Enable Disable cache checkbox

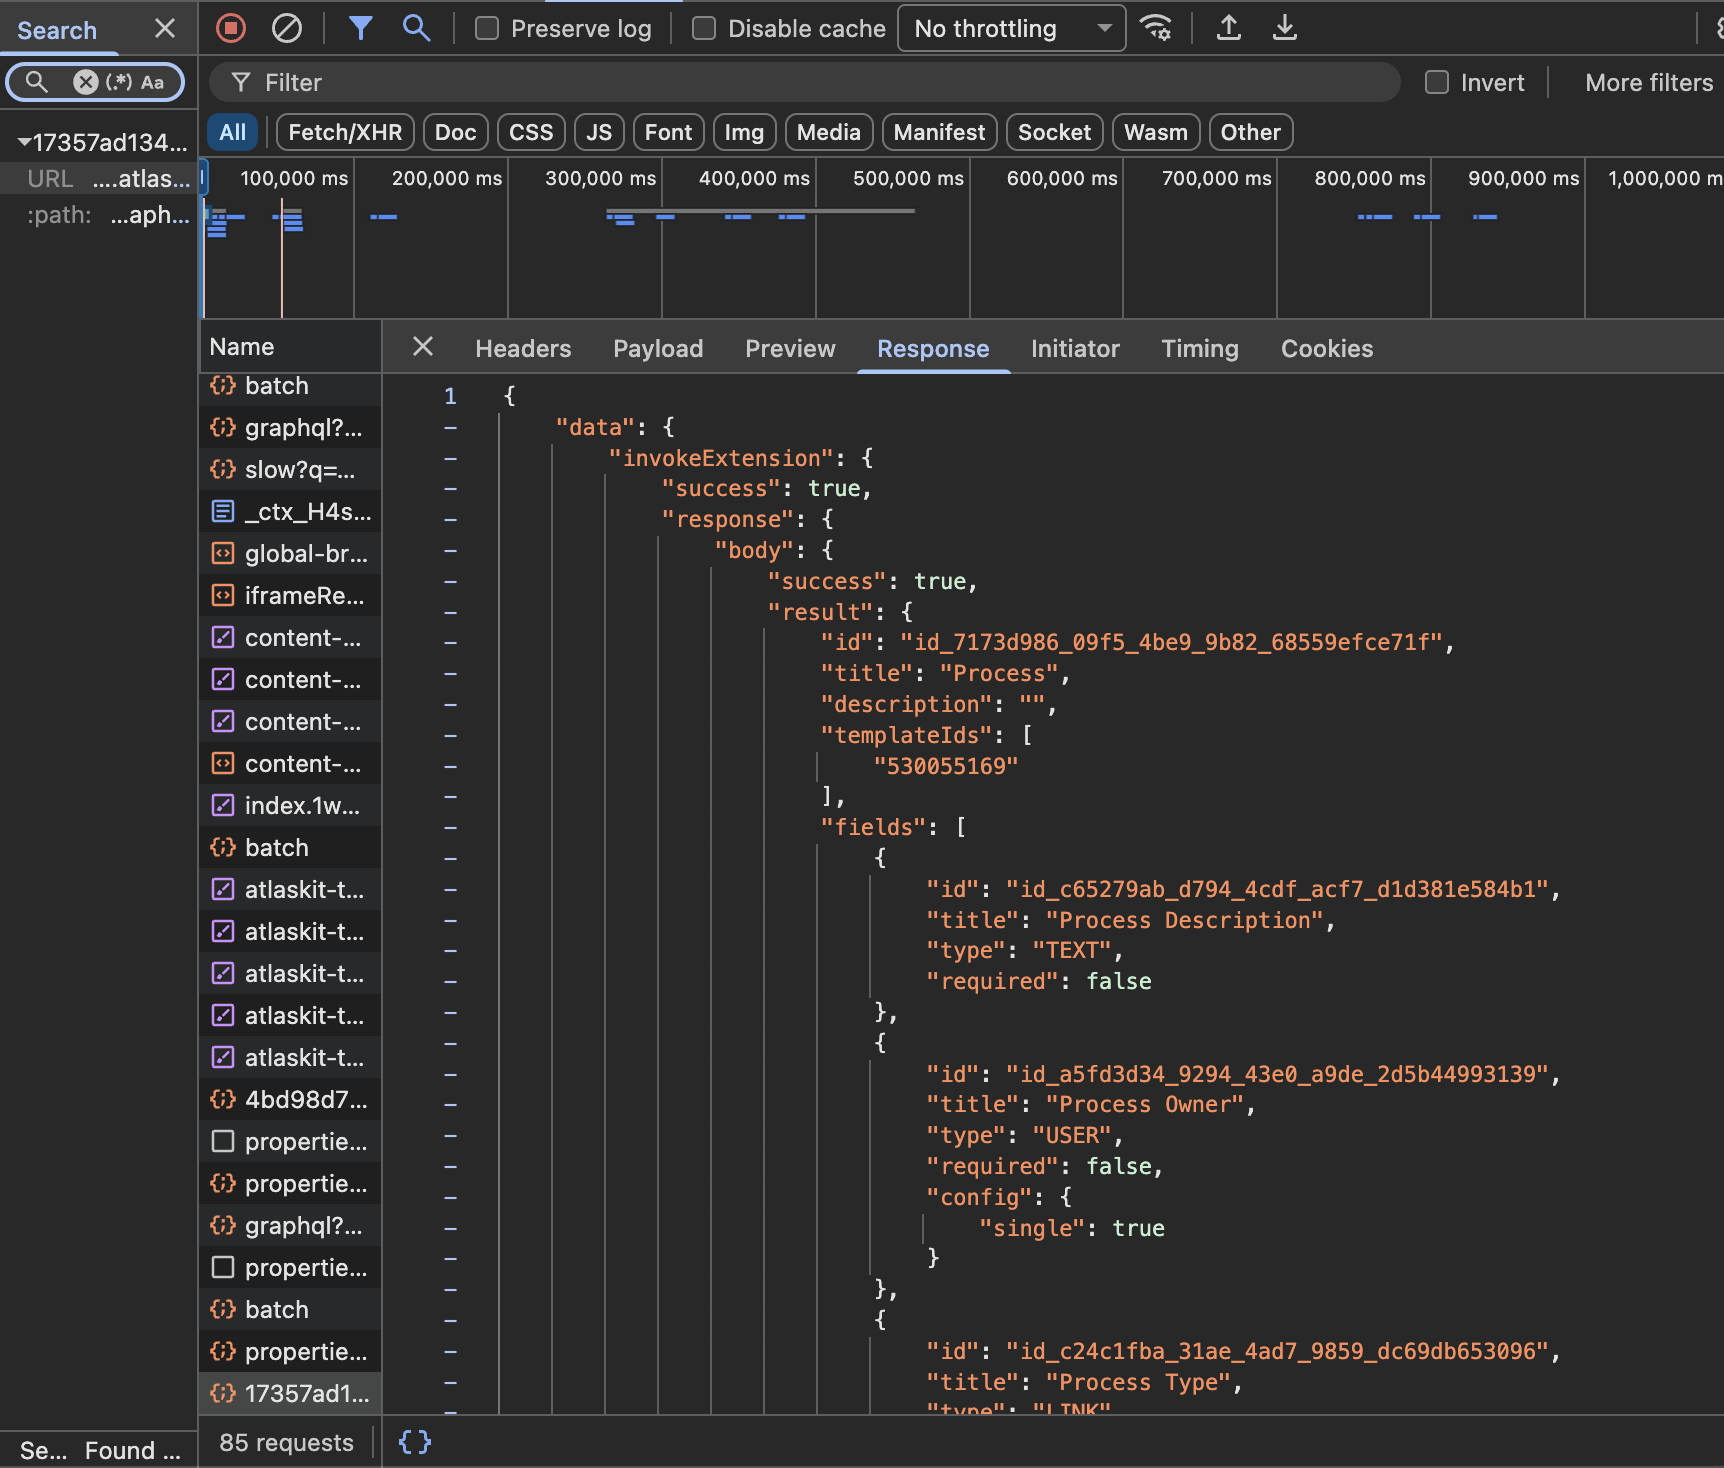click(704, 28)
